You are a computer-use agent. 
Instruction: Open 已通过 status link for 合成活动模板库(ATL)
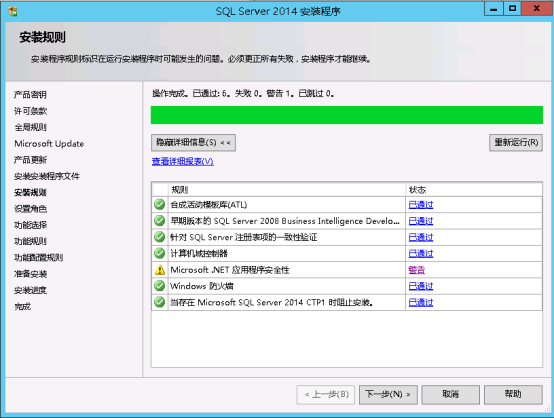(x=421, y=205)
